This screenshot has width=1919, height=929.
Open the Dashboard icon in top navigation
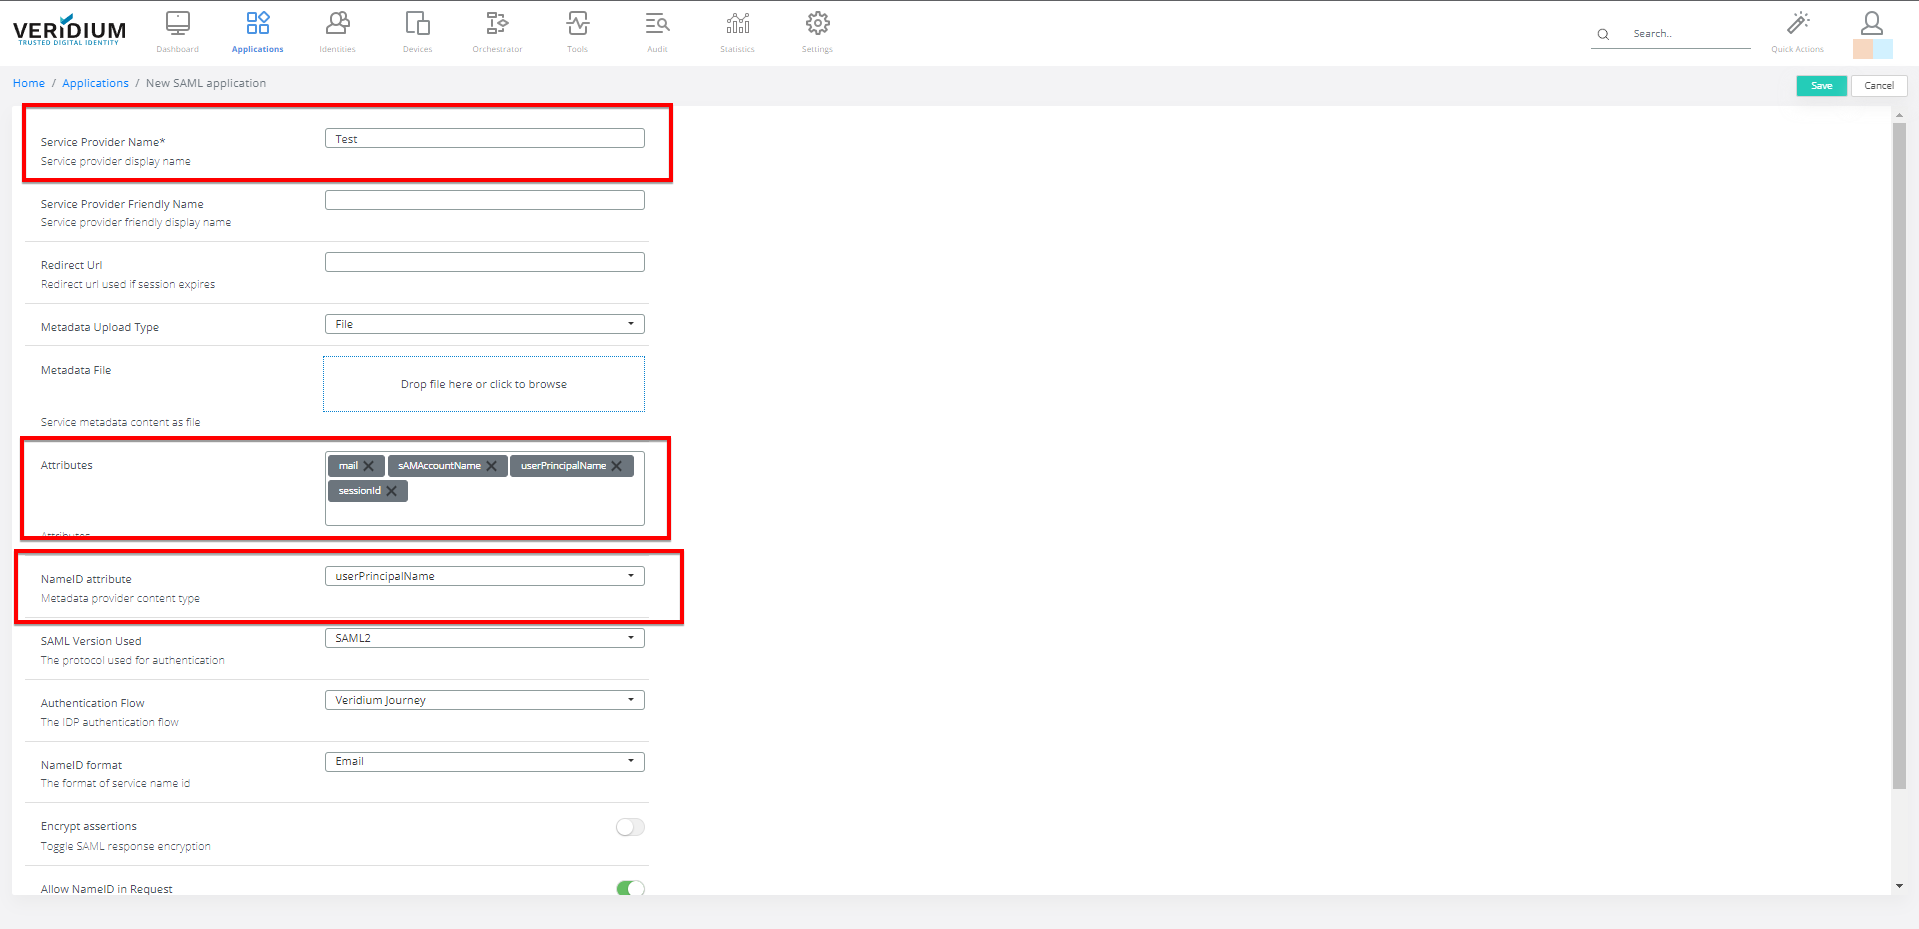pos(177,24)
